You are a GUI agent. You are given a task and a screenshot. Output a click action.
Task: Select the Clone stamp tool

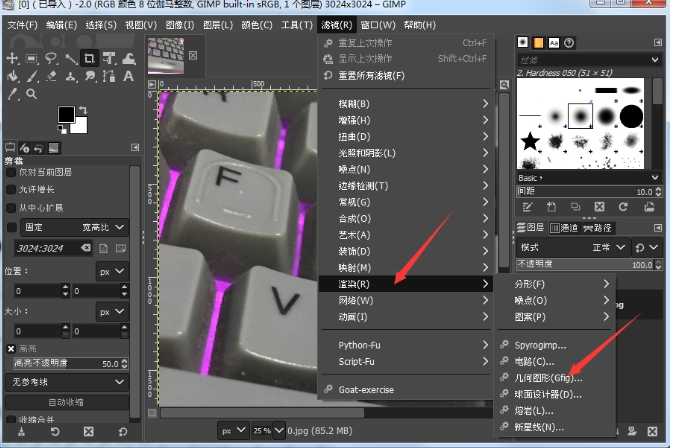[71, 77]
